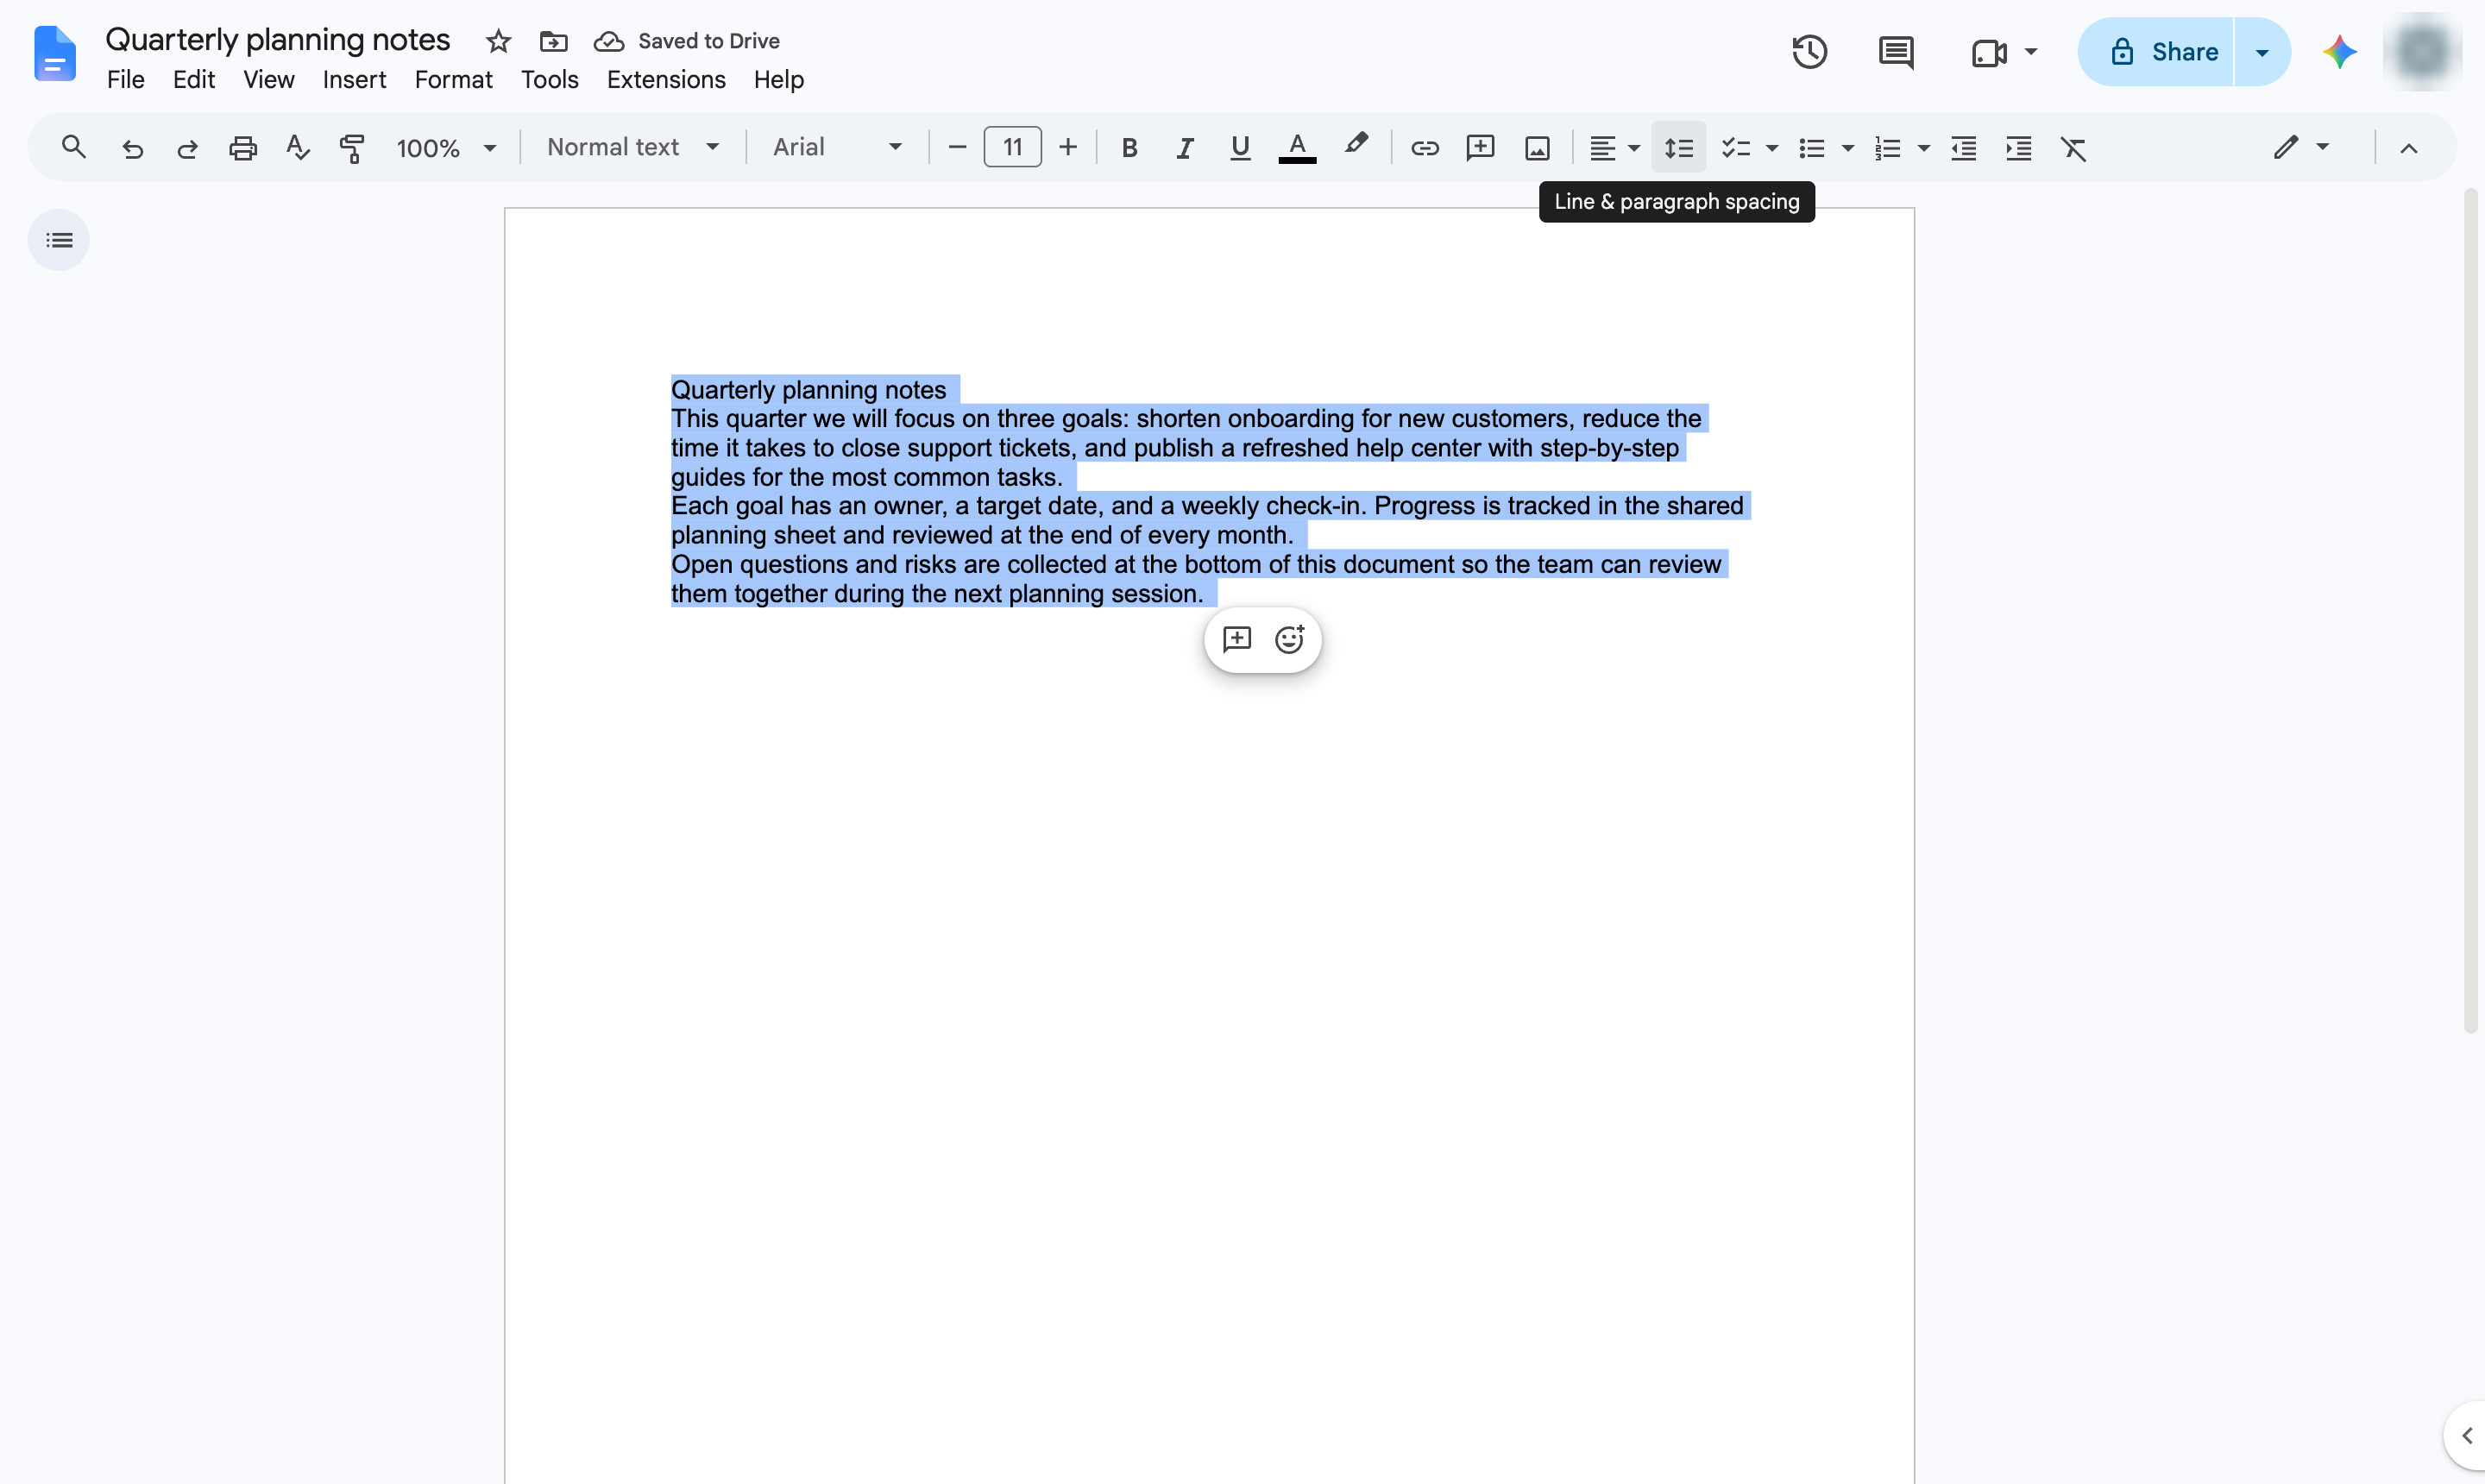The image size is (2485, 1484).
Task: Show the document outline
Action: point(59,240)
